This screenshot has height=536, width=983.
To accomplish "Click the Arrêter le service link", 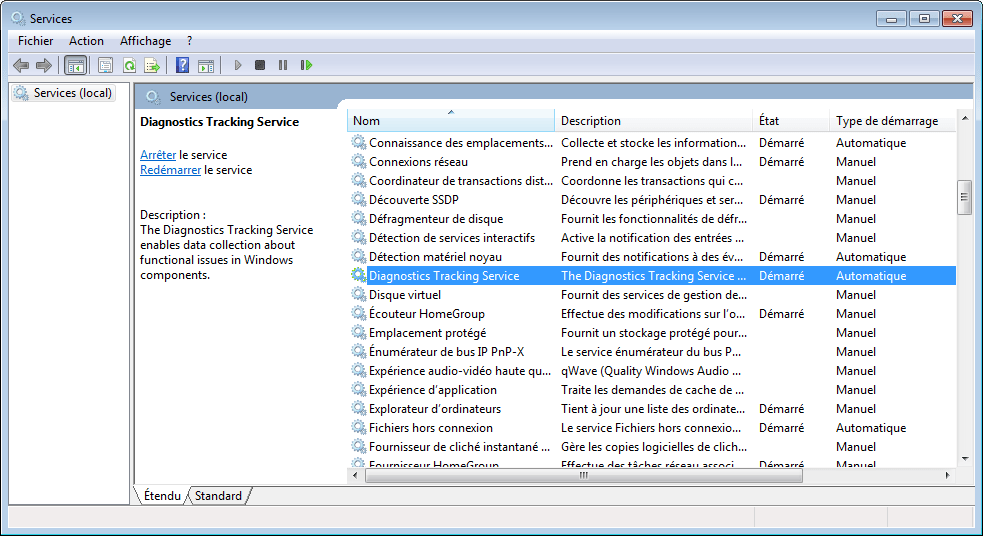I will click(158, 155).
